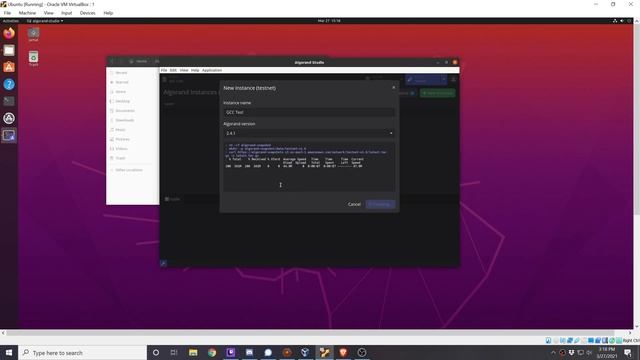The height and width of the screenshot is (360, 640).
Task: Click Activities in the Ubuntu top bar
Action: (11, 20)
